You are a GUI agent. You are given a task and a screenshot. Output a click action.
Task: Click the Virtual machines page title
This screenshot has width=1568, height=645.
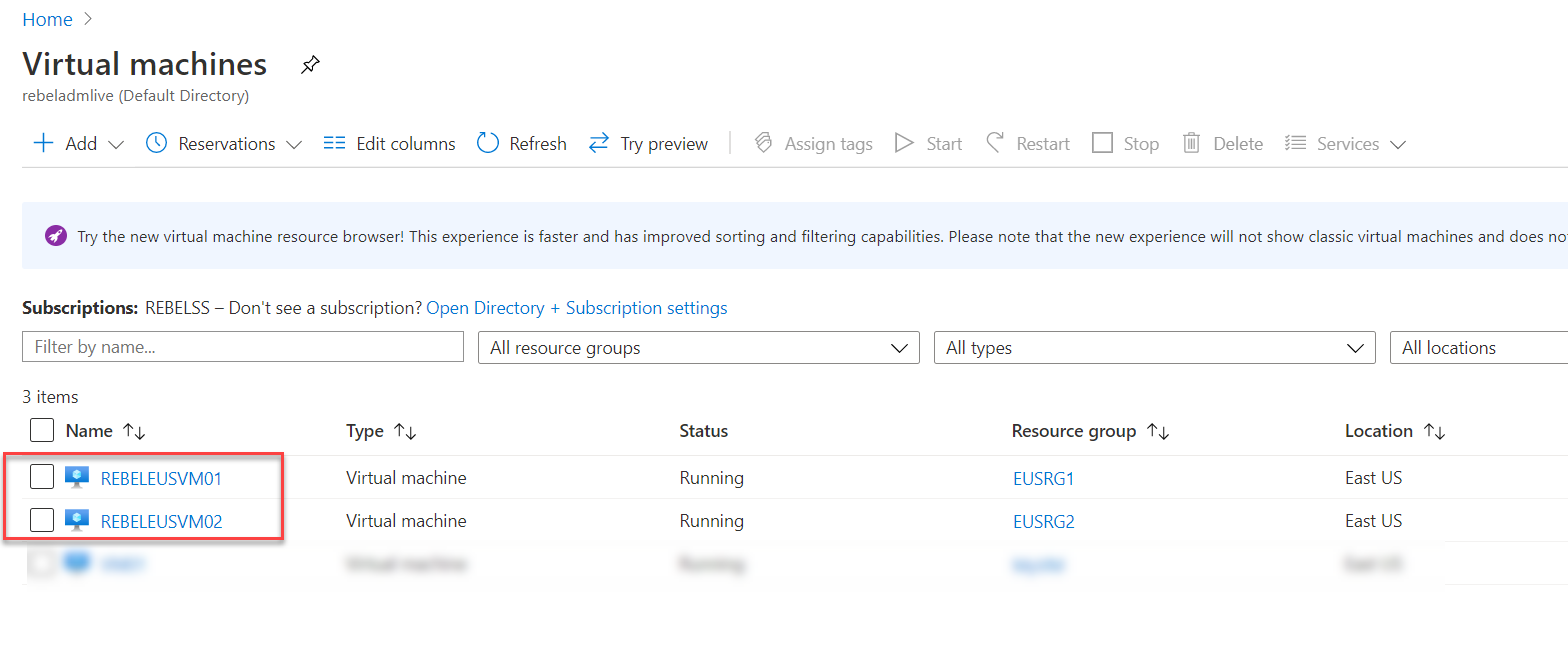coord(145,64)
